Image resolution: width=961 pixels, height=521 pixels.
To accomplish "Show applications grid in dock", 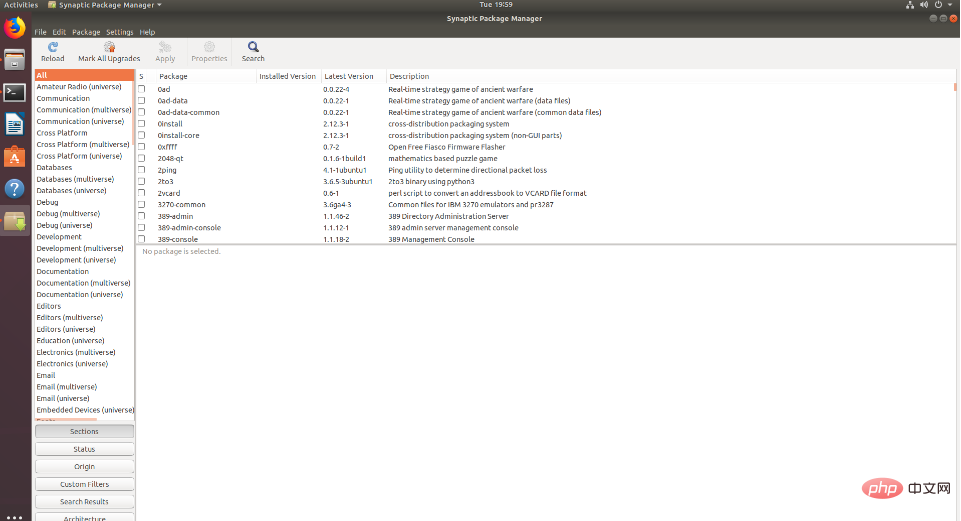I will tap(15, 517).
